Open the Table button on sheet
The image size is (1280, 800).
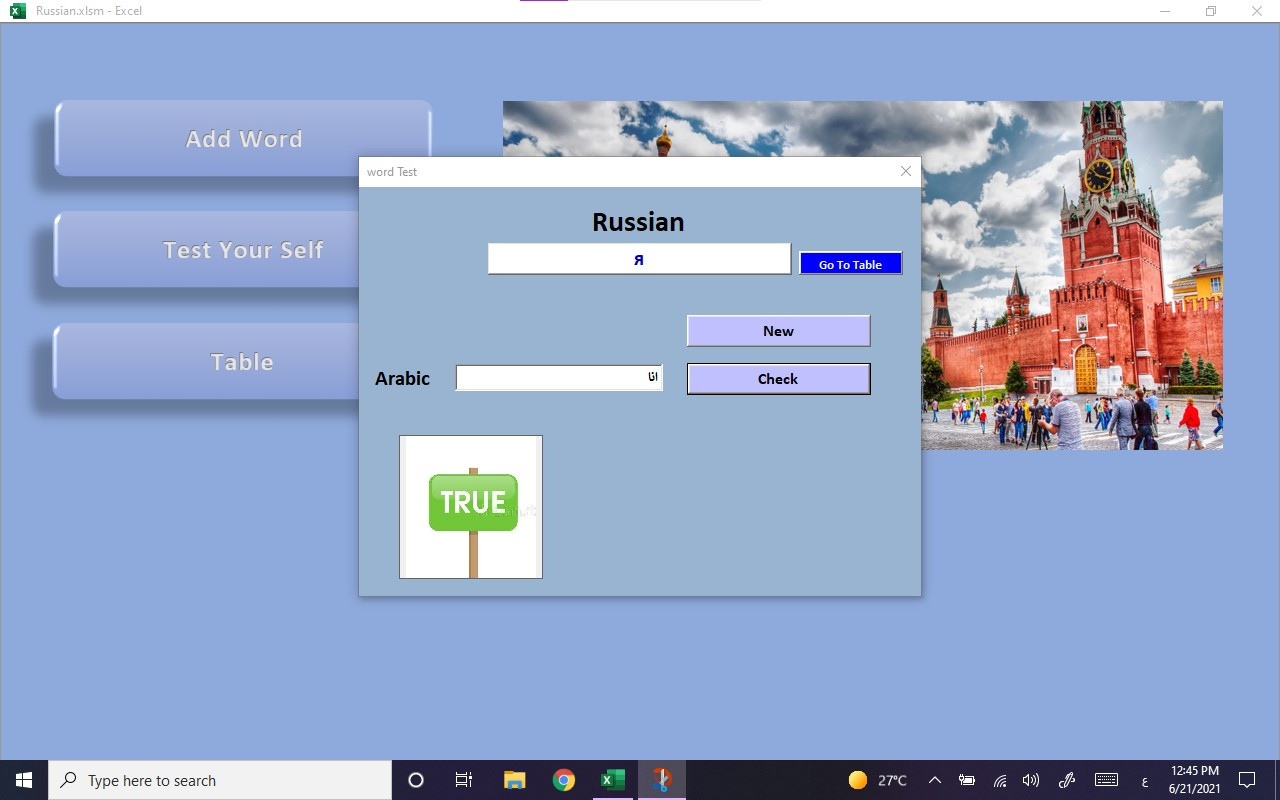[207, 362]
